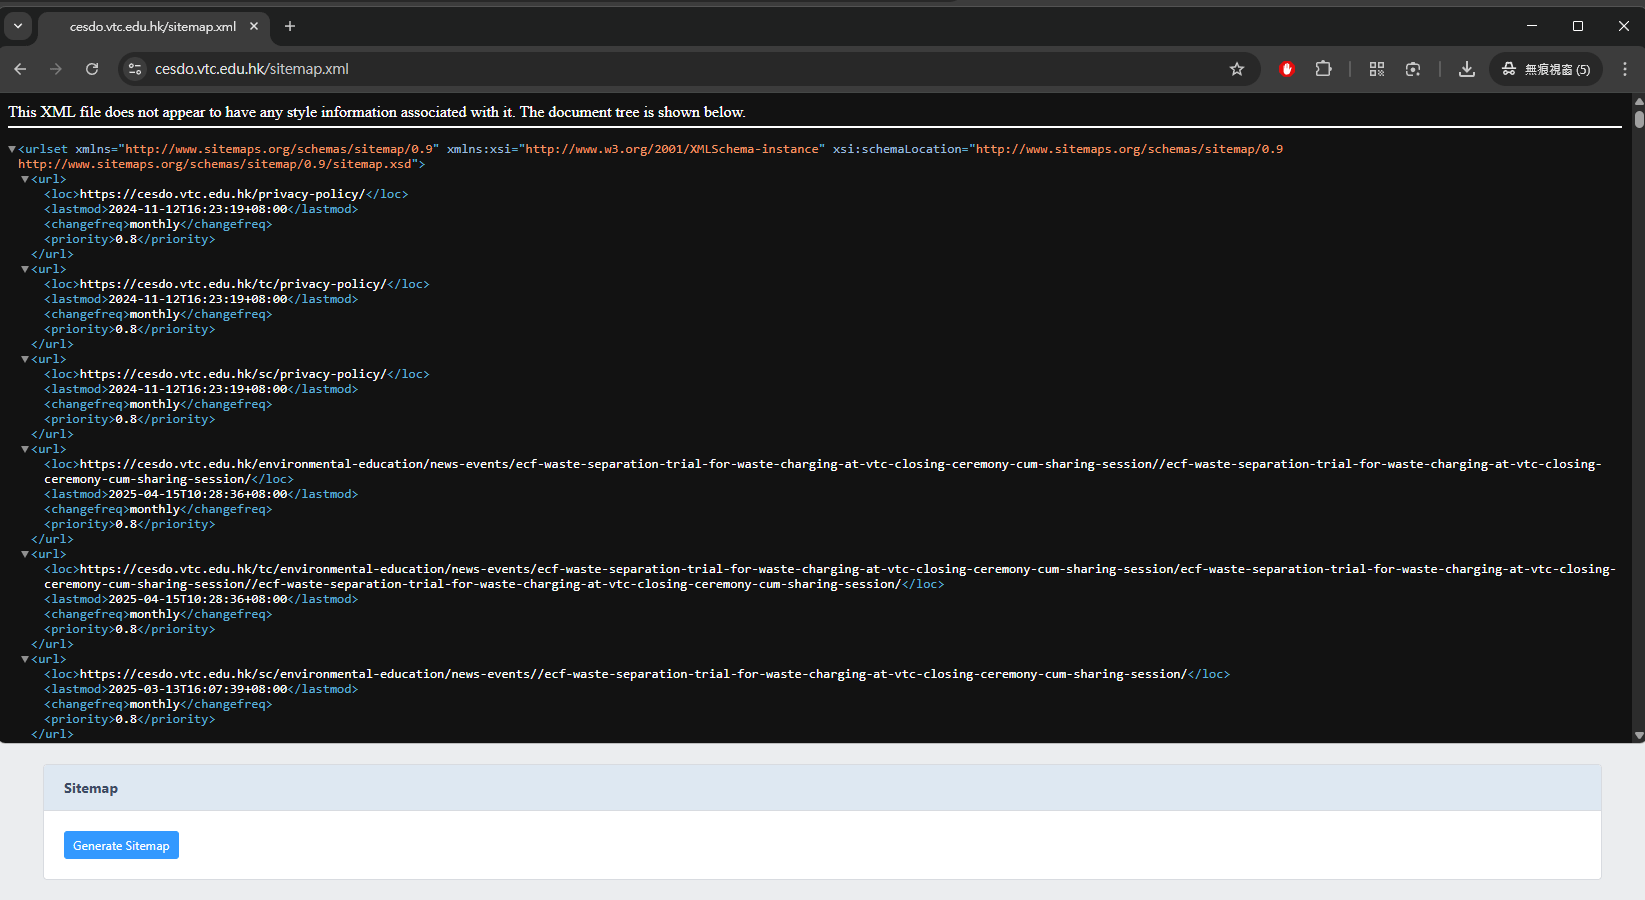
Task: Reload the sitemap.xml page
Action: pyautogui.click(x=92, y=69)
